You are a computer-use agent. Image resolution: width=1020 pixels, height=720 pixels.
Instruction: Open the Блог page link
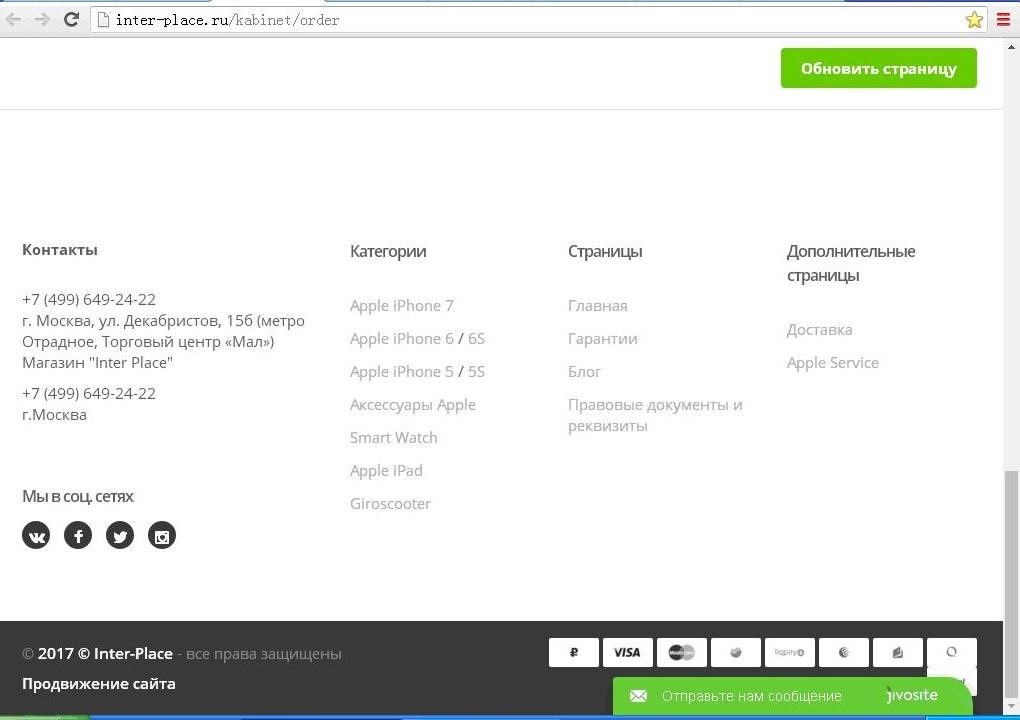pos(584,372)
